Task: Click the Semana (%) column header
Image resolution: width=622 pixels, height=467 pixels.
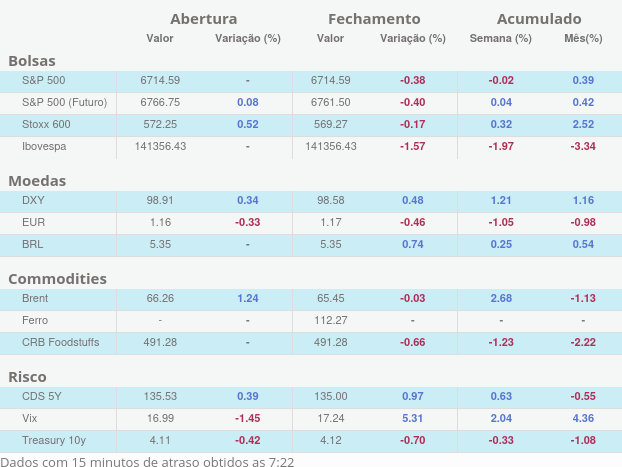Action: click(500, 38)
